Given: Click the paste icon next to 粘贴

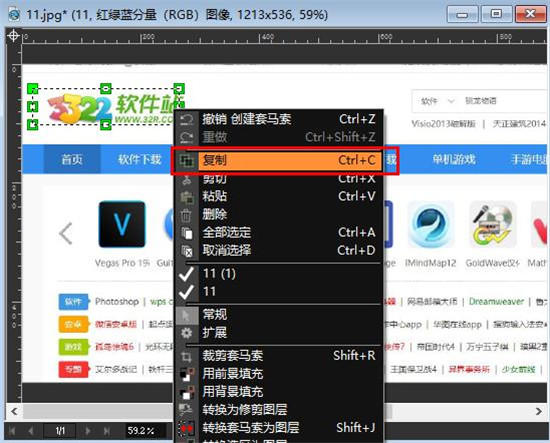Looking at the screenshot, I should pyautogui.click(x=187, y=197).
